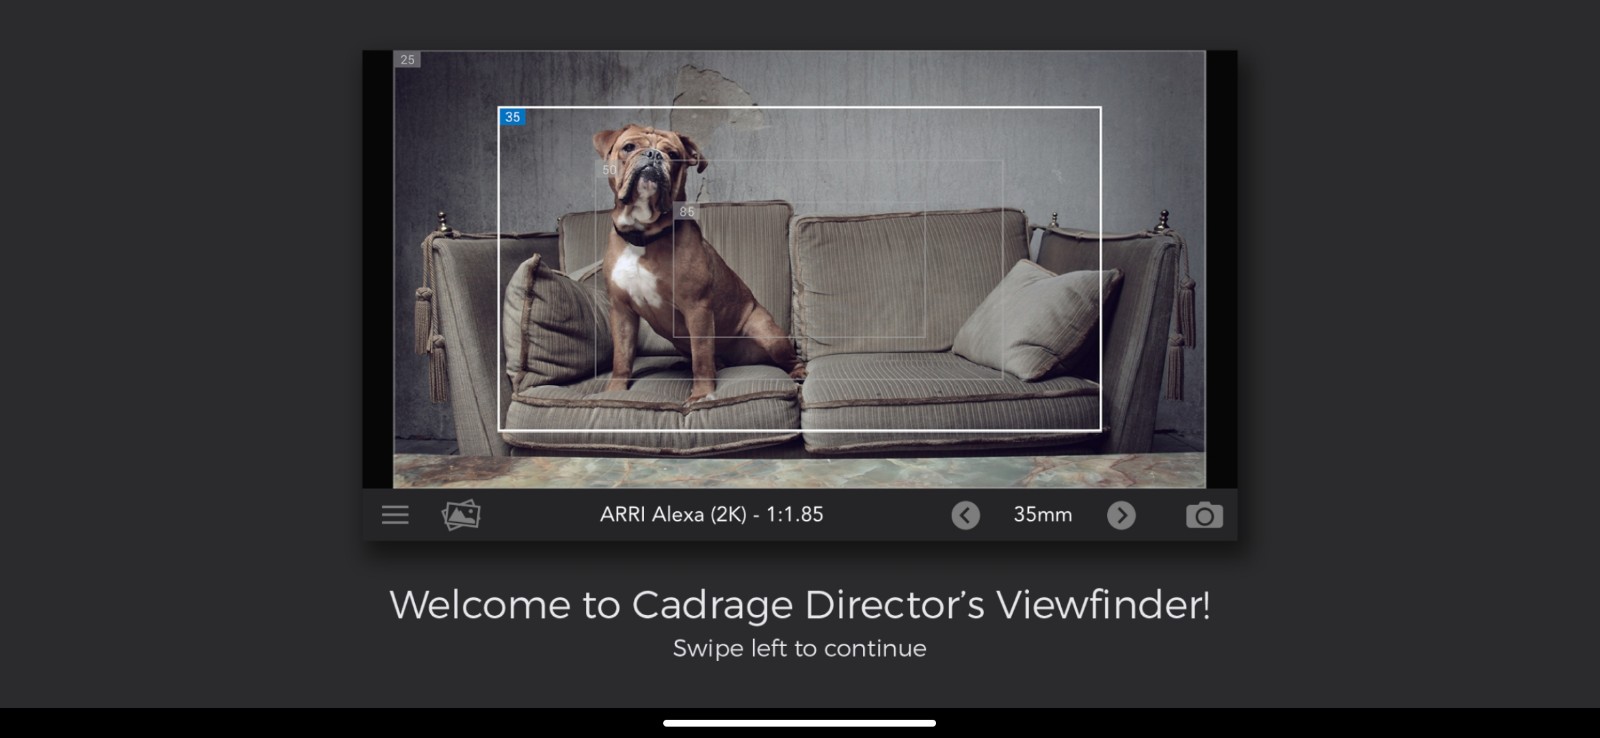
Task: Select the blue 35 frame label
Action: (512, 118)
